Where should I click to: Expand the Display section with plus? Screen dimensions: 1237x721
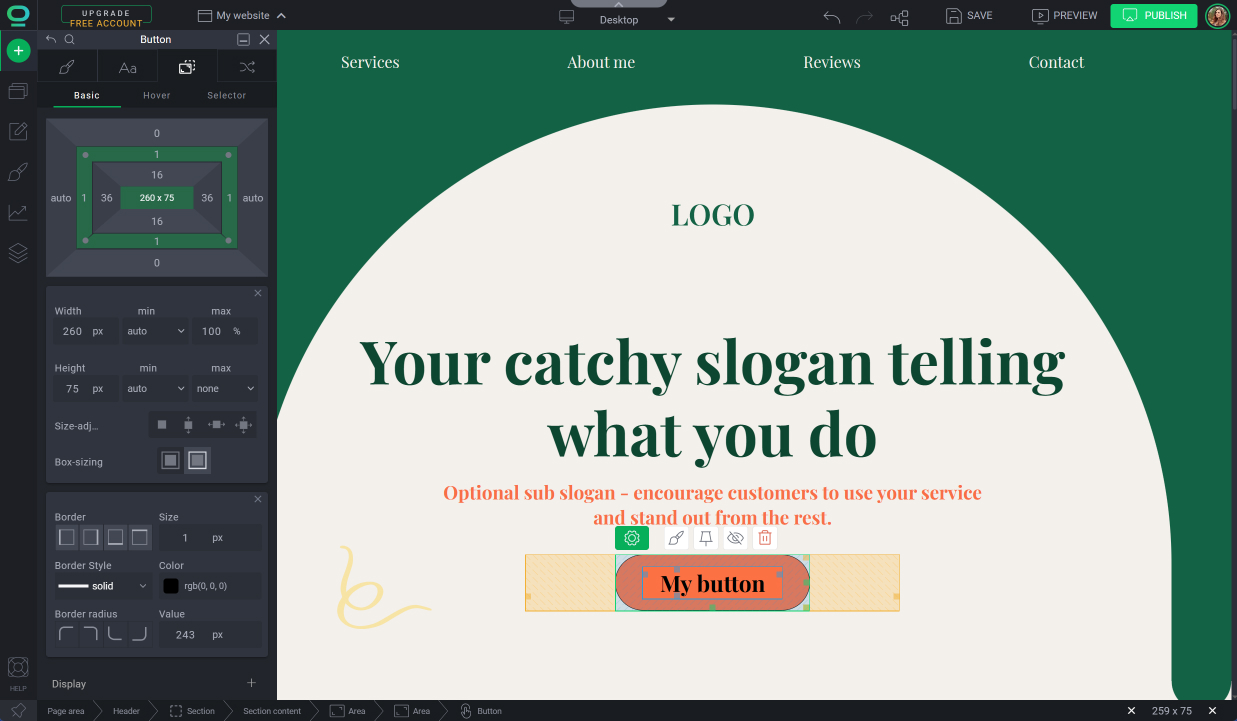tap(251, 683)
